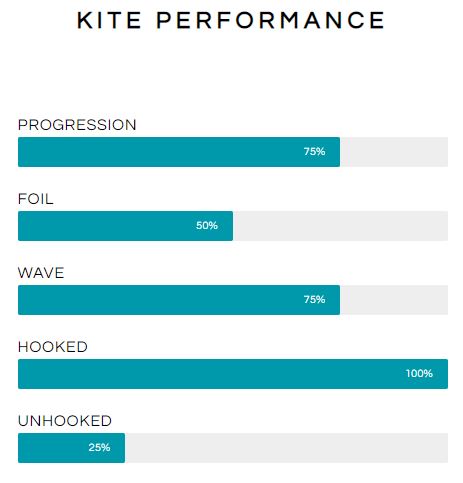Click the Hooked 100% filled bar
The image size is (463, 483).
[x=233, y=374]
